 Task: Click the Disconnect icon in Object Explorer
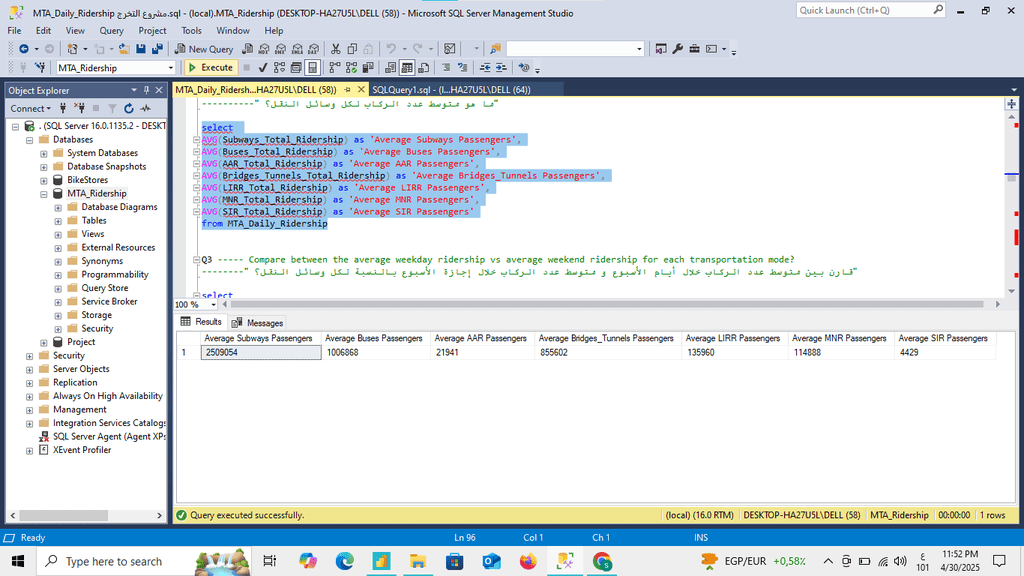coord(79,108)
